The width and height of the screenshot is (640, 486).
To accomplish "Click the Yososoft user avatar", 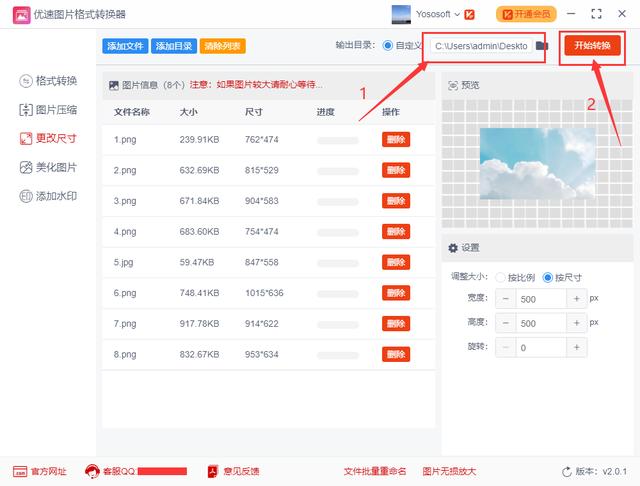I will tap(401, 14).
